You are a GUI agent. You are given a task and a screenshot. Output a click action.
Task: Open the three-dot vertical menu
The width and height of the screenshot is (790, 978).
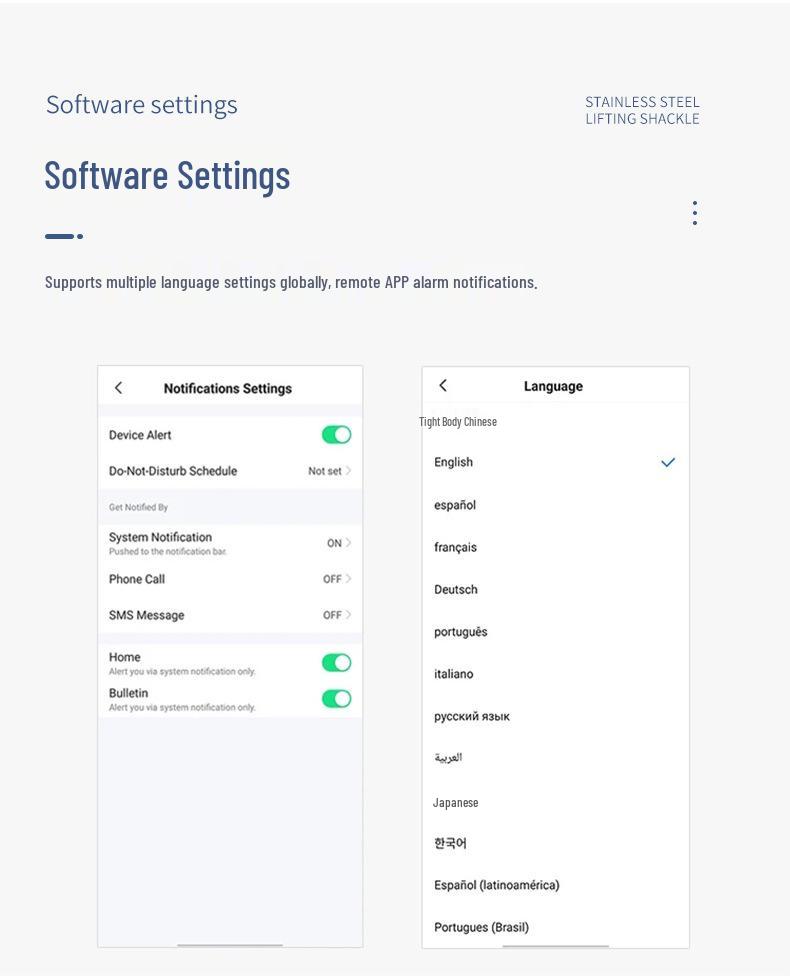tap(695, 213)
